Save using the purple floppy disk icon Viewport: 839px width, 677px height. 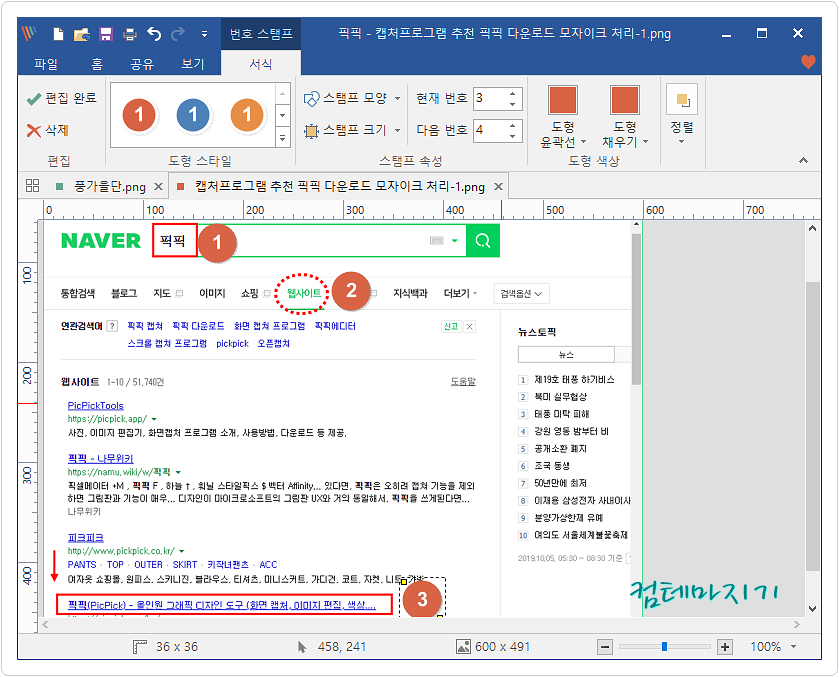click(106, 34)
